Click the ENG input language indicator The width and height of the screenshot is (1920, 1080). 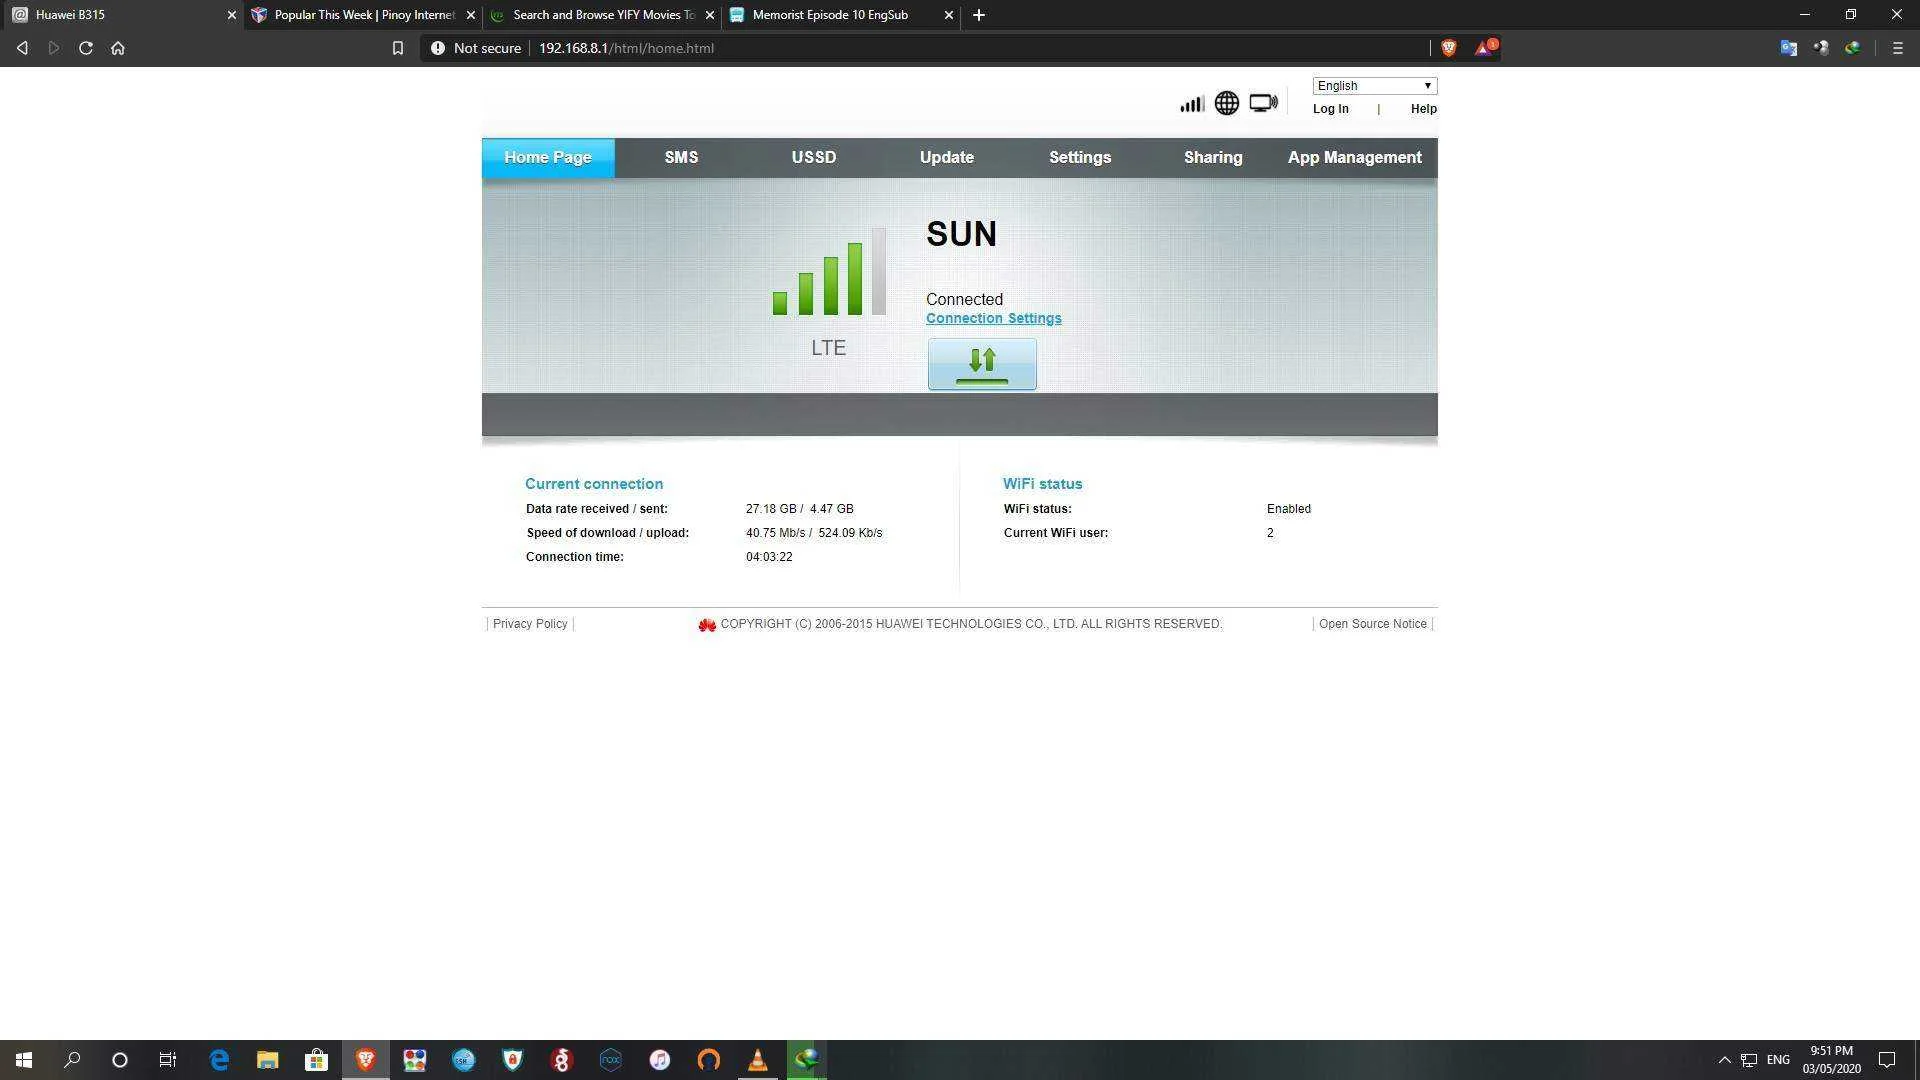tap(1778, 1060)
